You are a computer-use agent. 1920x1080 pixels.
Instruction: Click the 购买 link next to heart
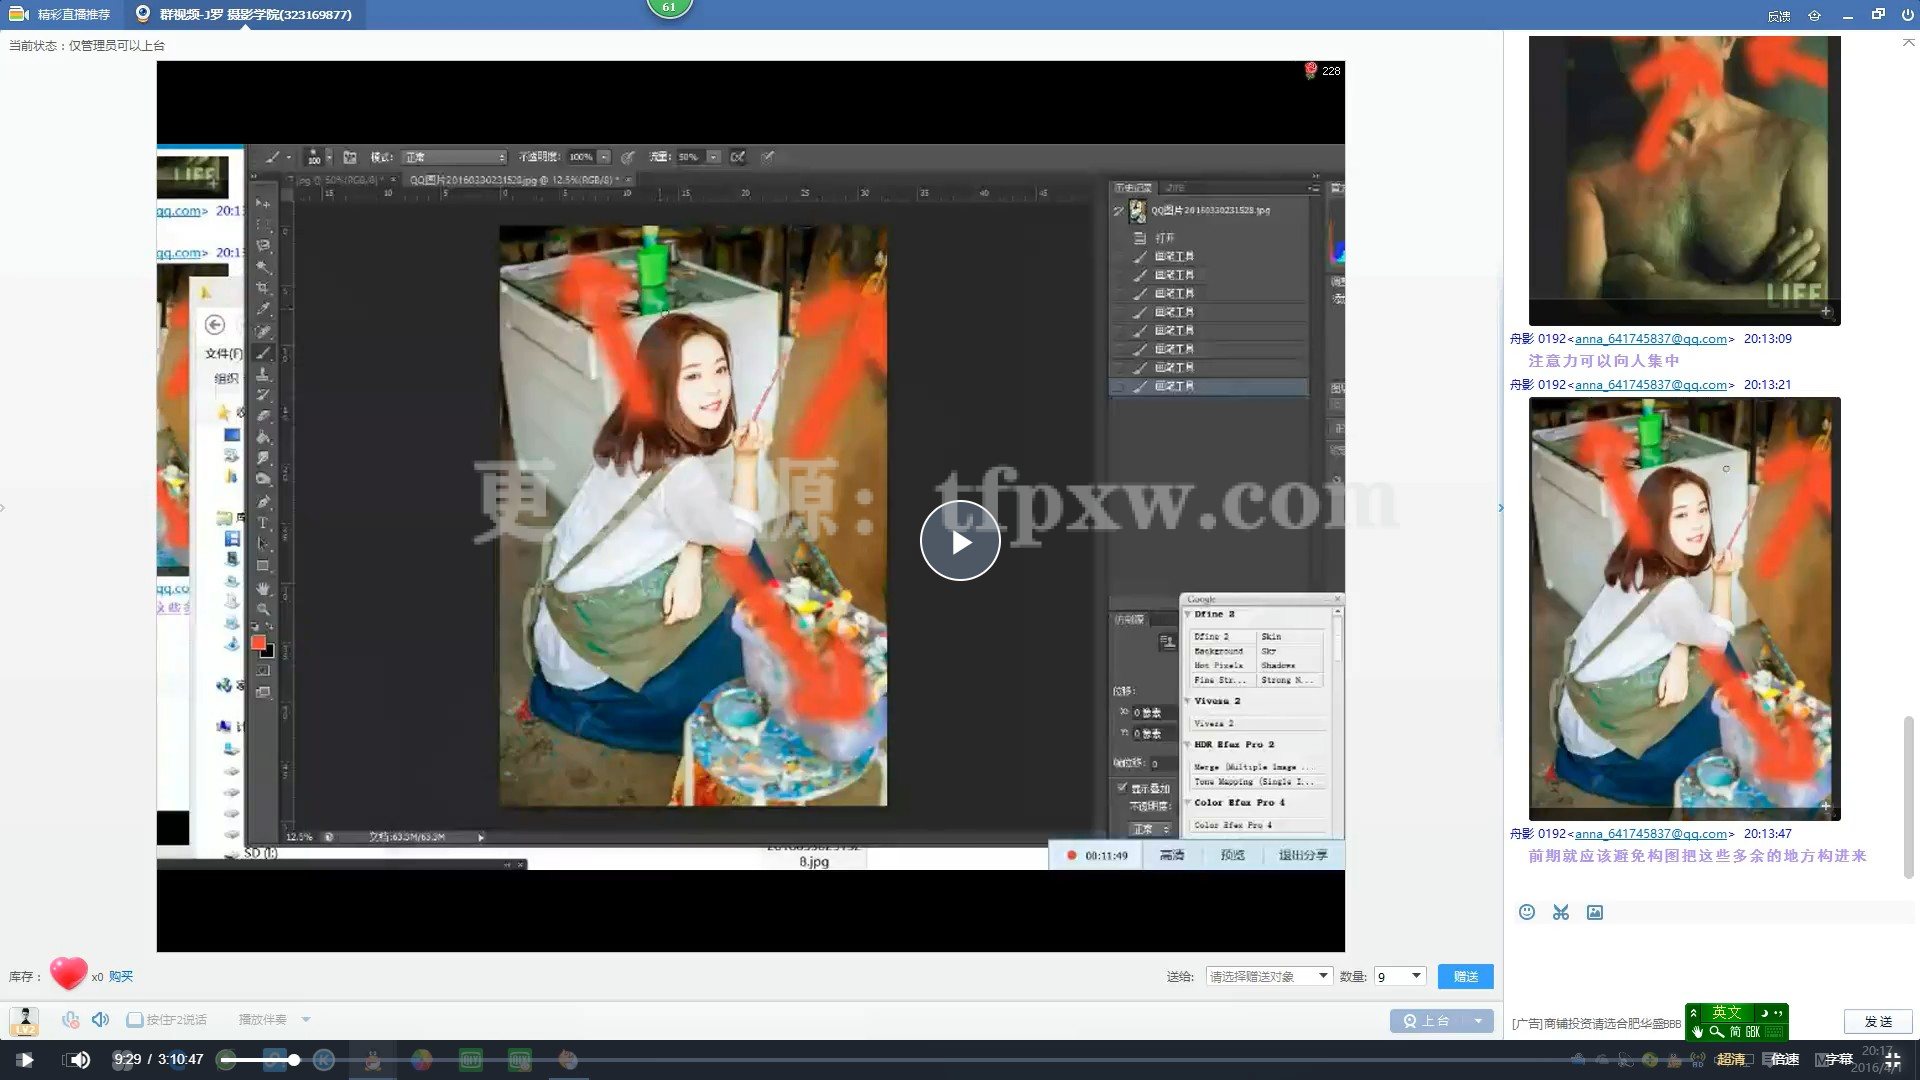point(121,976)
